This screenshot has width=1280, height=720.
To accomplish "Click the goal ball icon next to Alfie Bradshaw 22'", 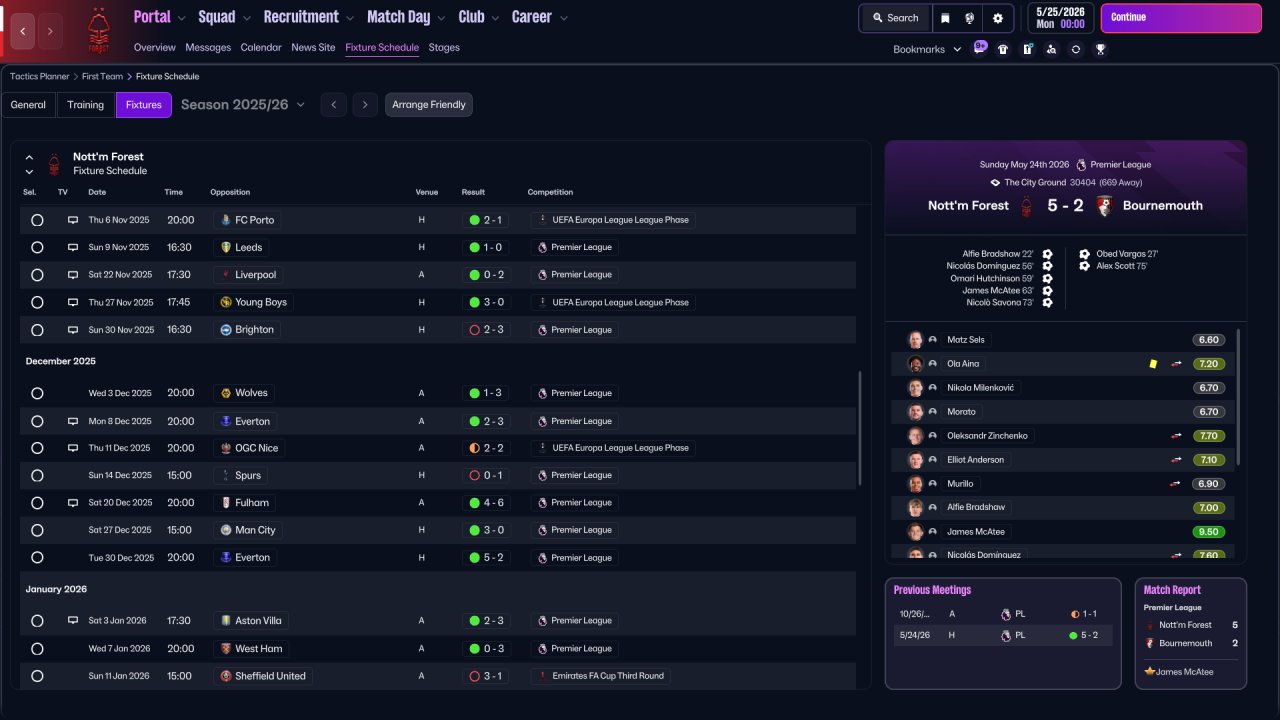I will (1047, 254).
